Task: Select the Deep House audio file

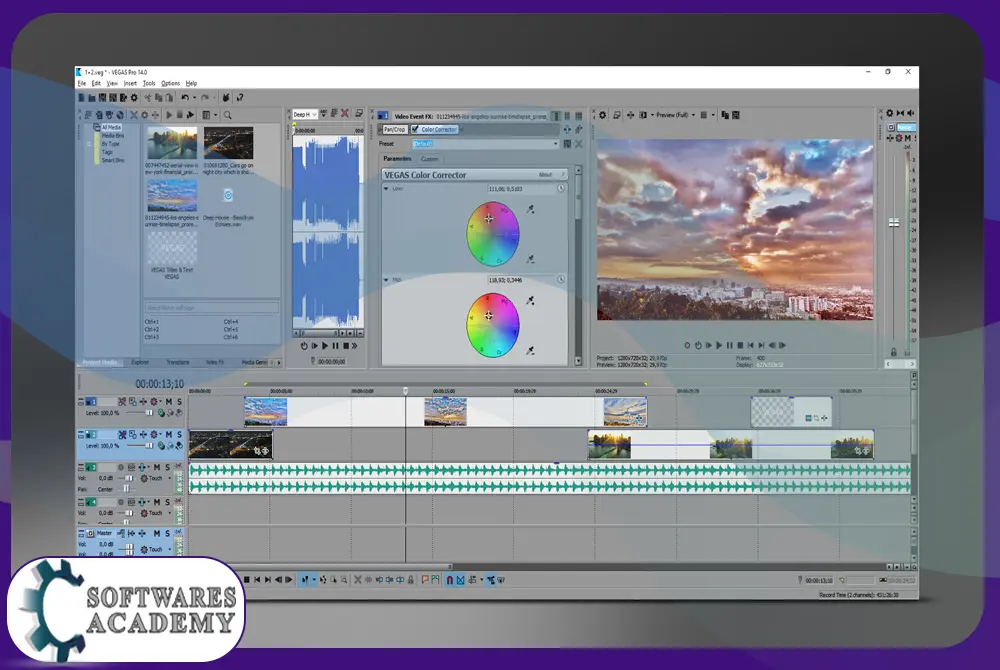Action: pos(228,196)
